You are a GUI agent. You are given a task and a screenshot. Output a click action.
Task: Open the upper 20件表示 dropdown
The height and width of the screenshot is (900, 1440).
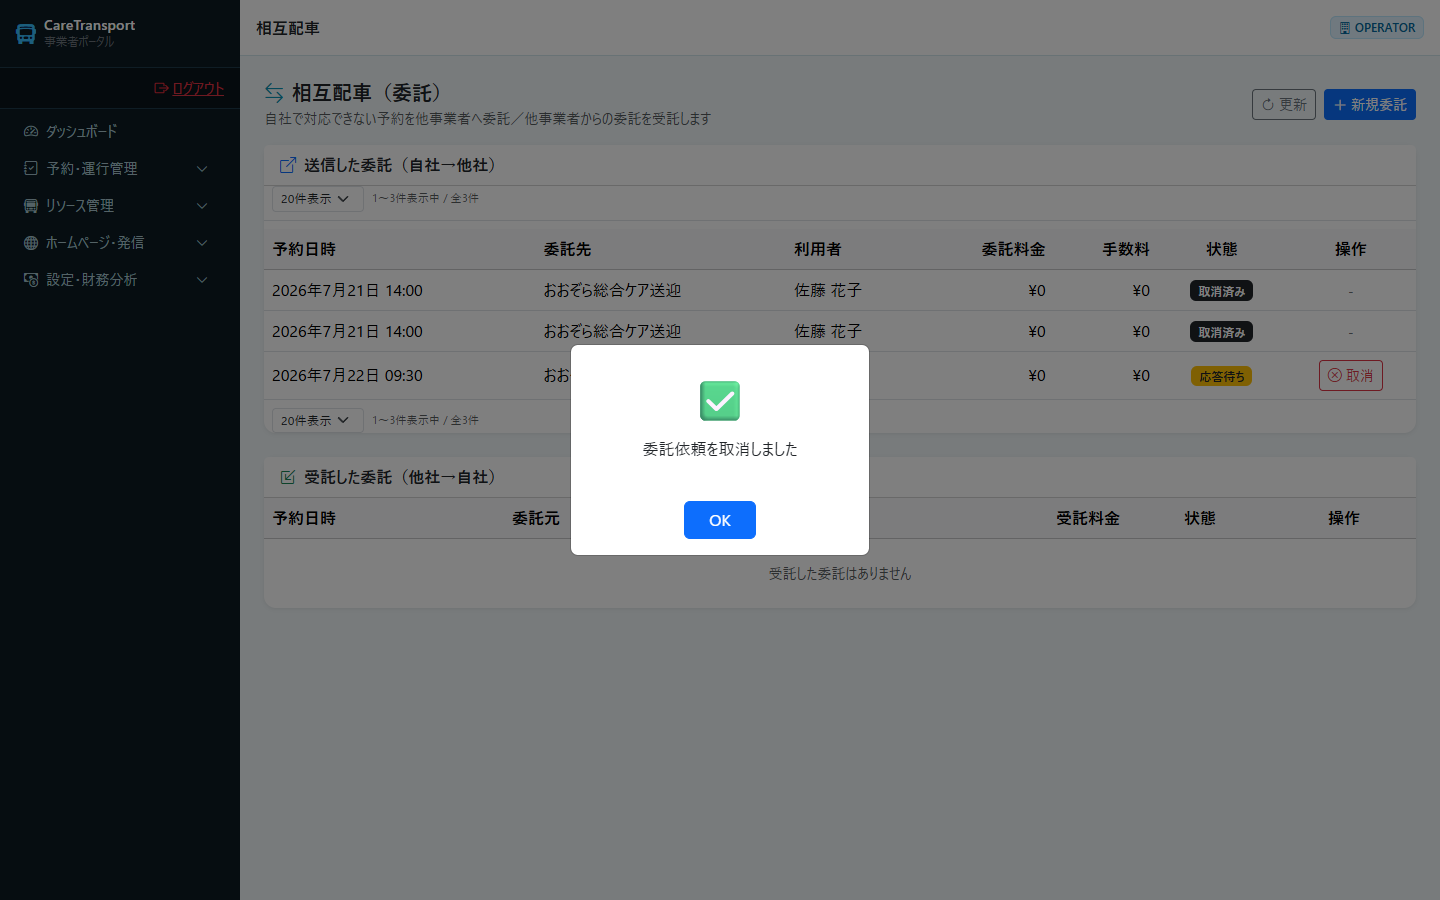click(x=317, y=198)
